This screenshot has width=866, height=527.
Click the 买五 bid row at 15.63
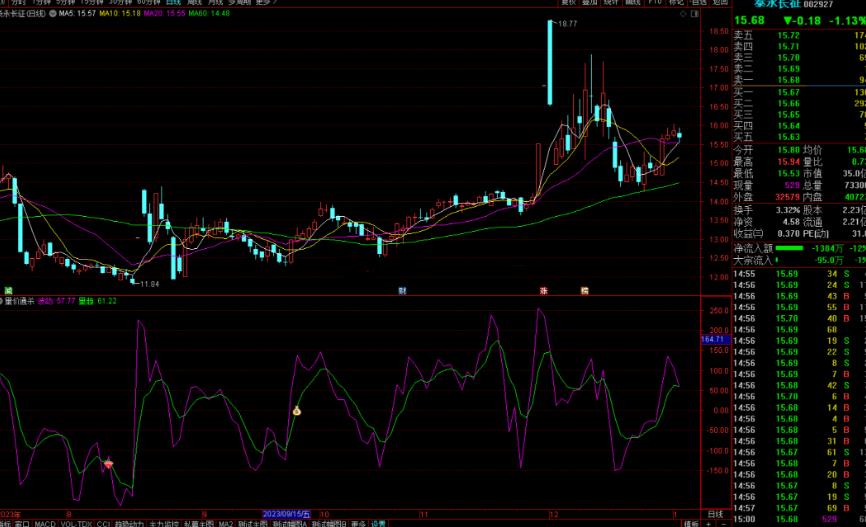coord(799,136)
